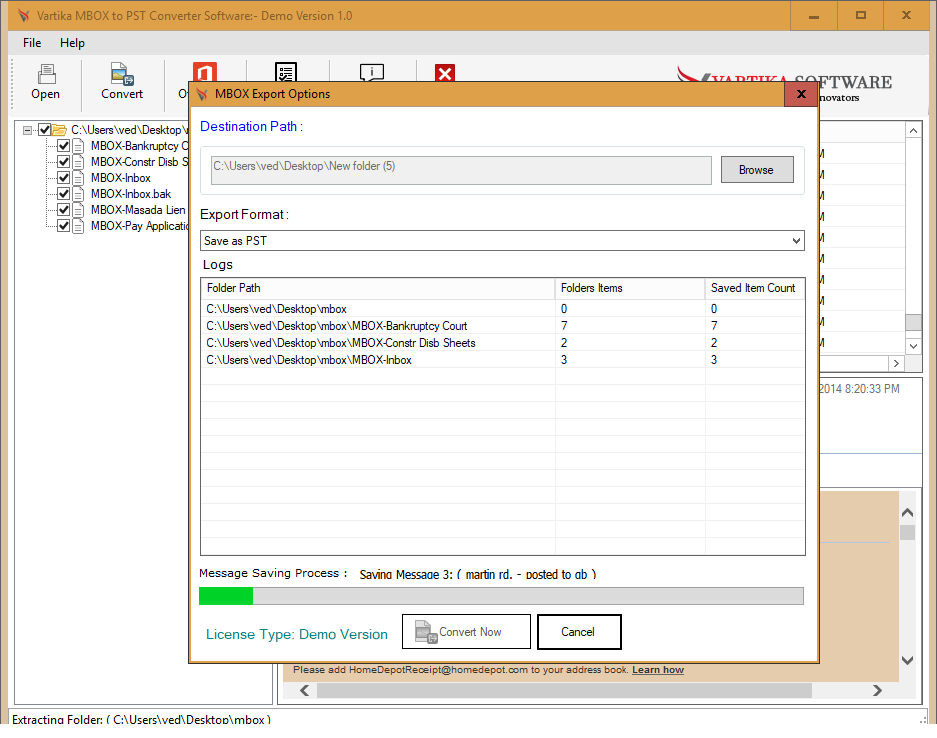Click file icon beside MBOX-Constr Disb
Screen dimensions: 937x738
[78, 162]
